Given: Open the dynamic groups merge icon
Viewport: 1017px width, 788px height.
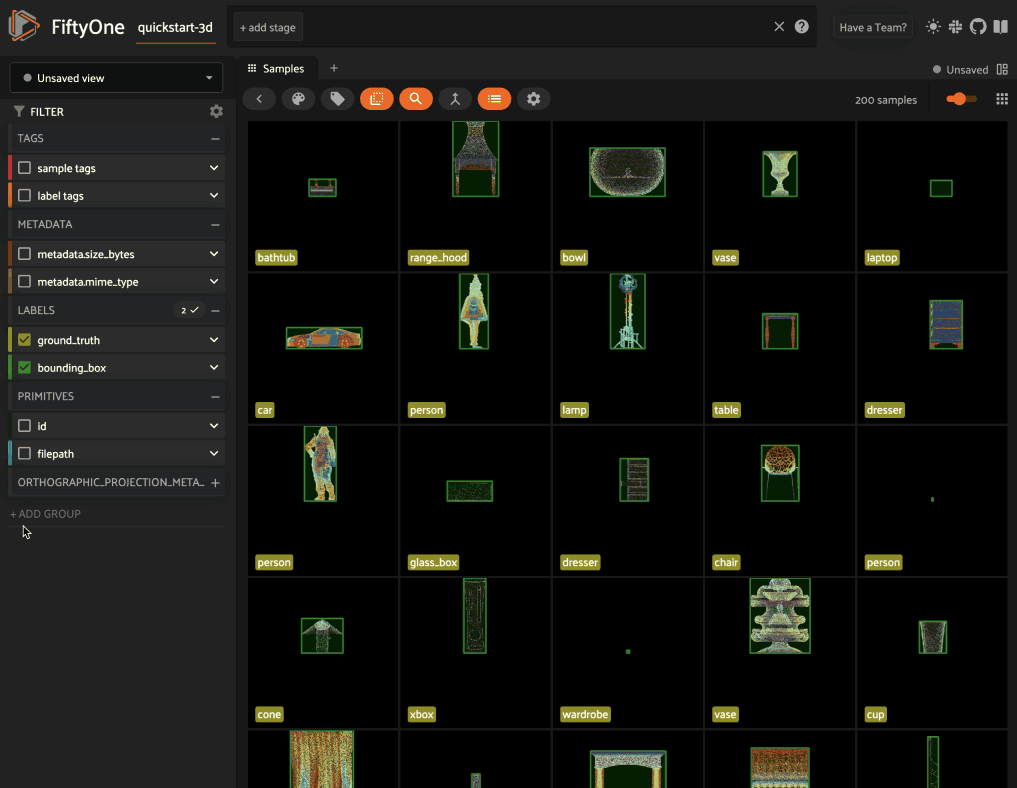Looking at the screenshot, I should coord(455,99).
